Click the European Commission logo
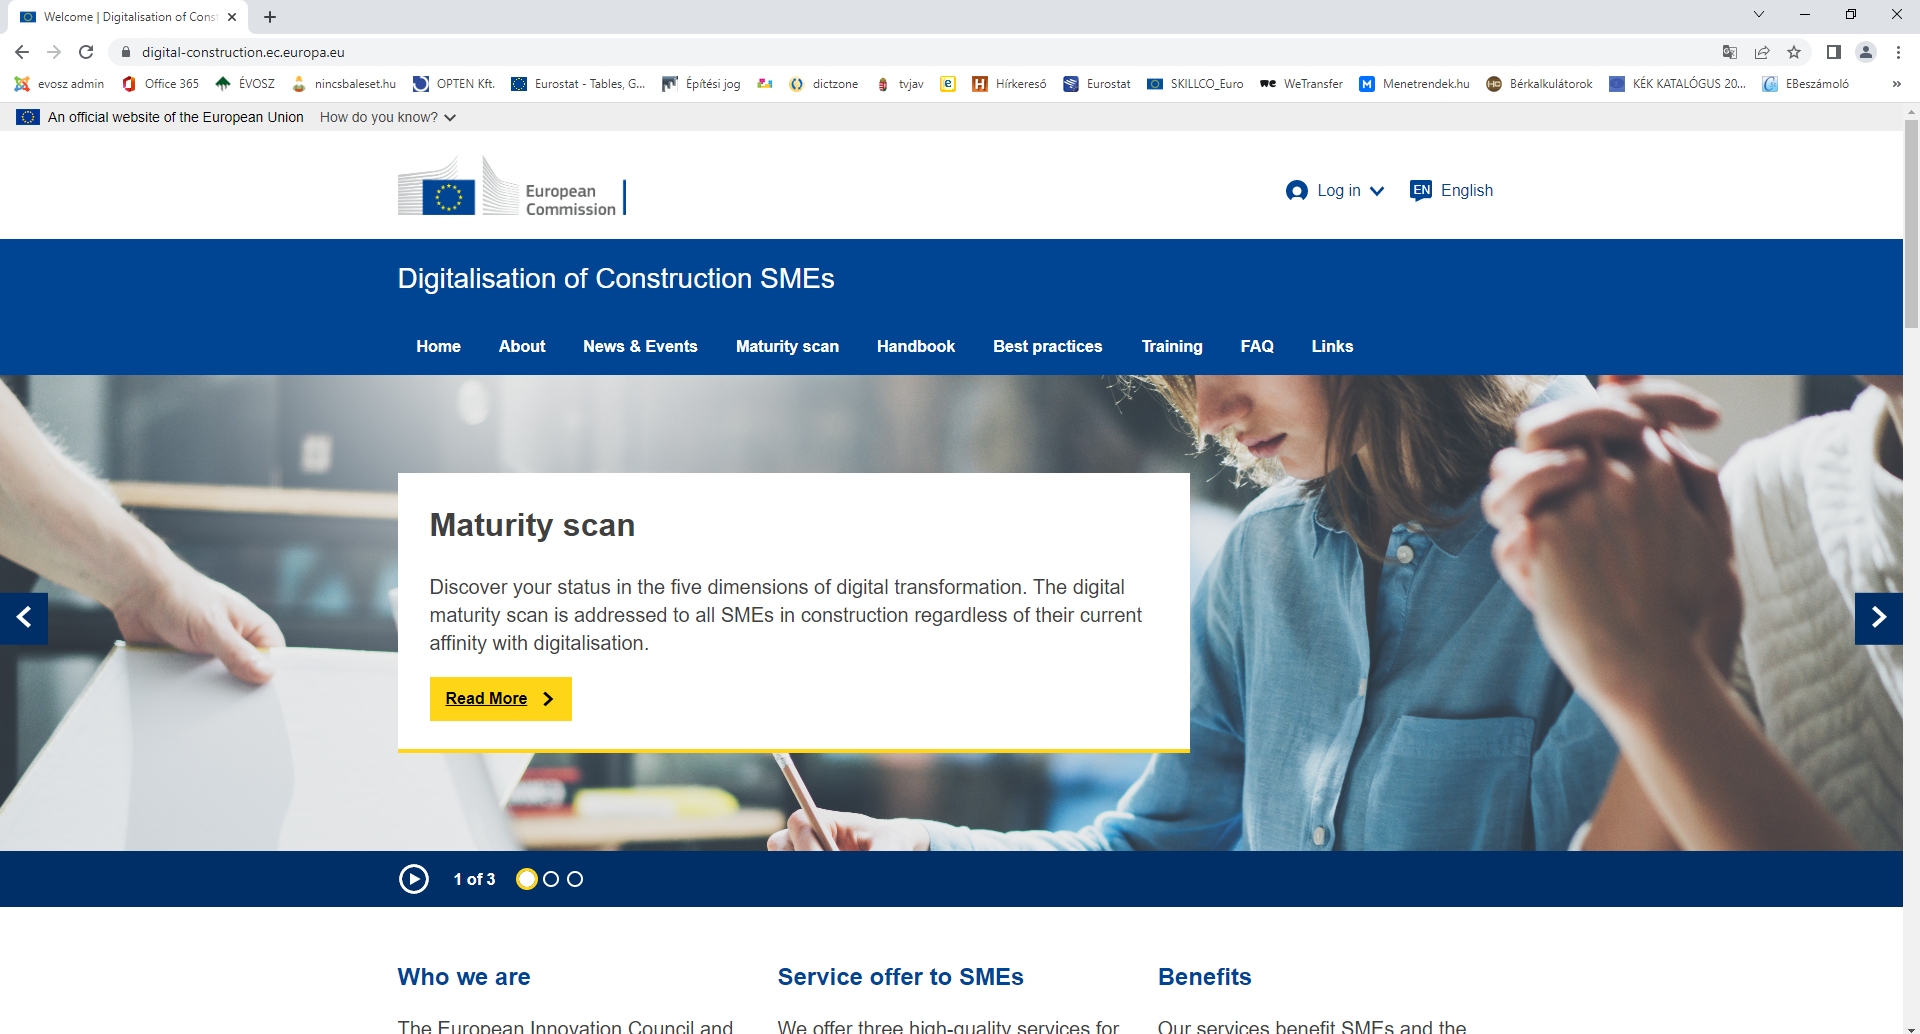 click(x=510, y=188)
